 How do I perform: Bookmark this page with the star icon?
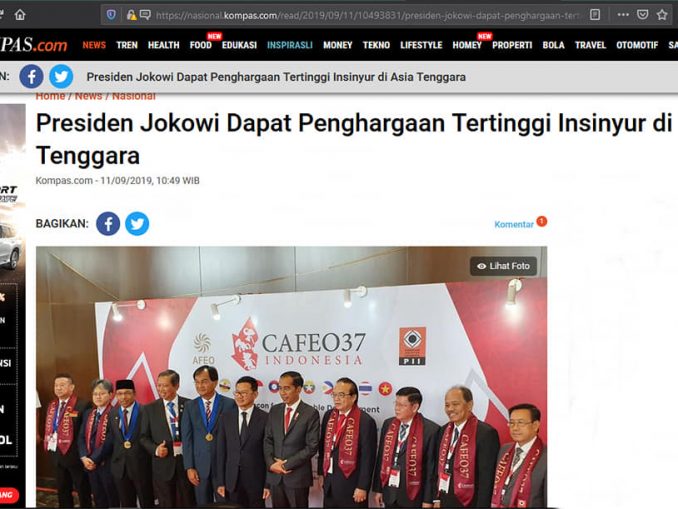point(662,15)
